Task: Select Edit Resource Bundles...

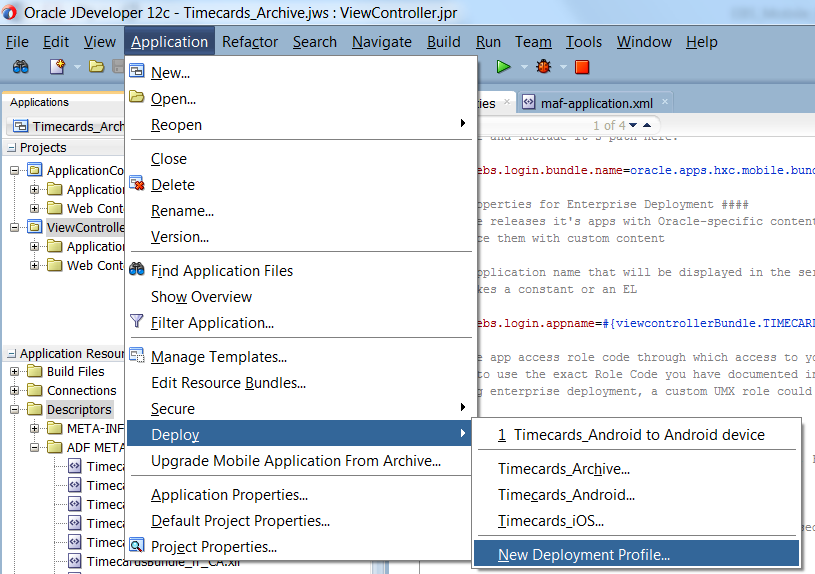Action: 301,383
